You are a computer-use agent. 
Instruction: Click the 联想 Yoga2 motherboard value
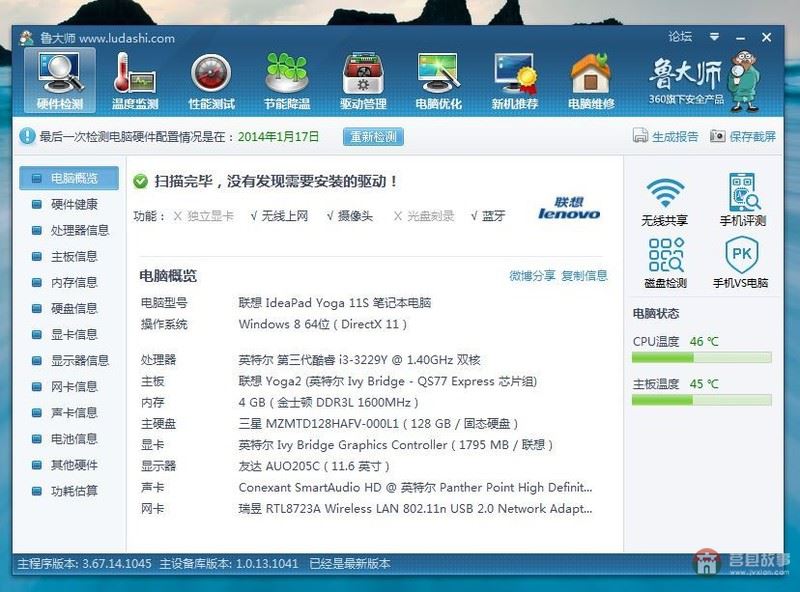388,381
